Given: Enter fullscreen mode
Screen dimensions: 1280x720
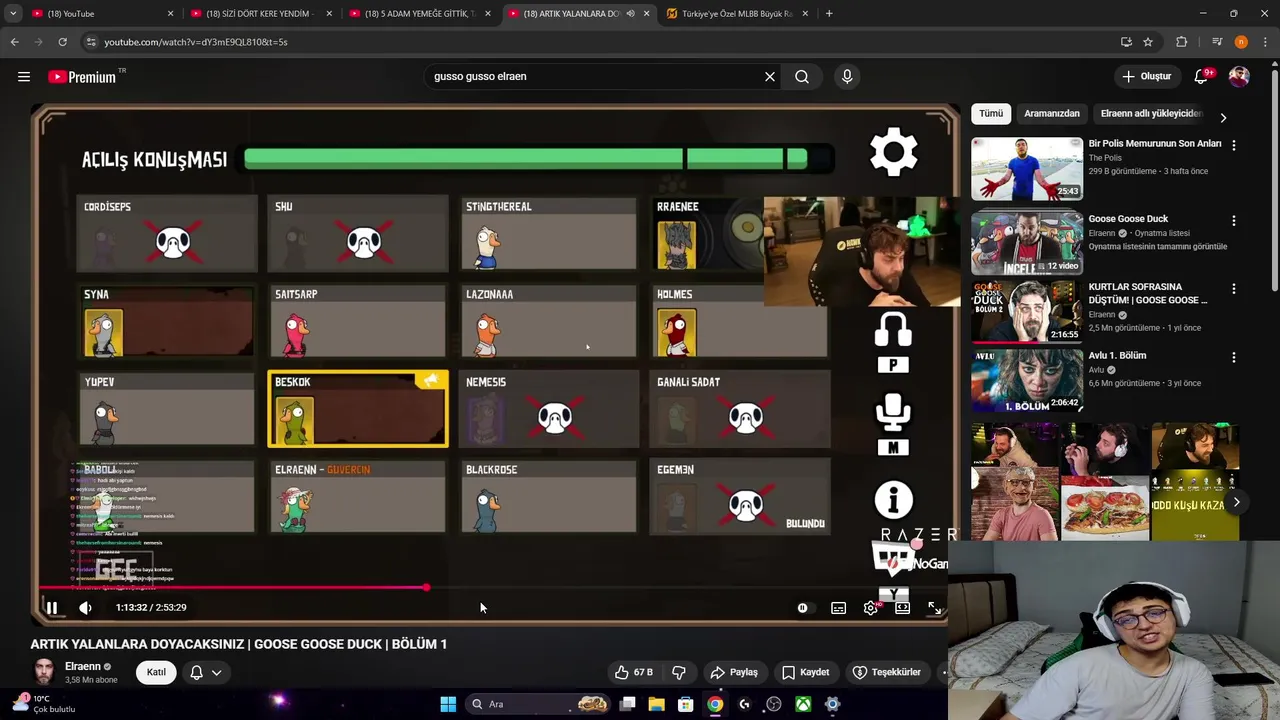Looking at the screenshot, I should pos(934,607).
